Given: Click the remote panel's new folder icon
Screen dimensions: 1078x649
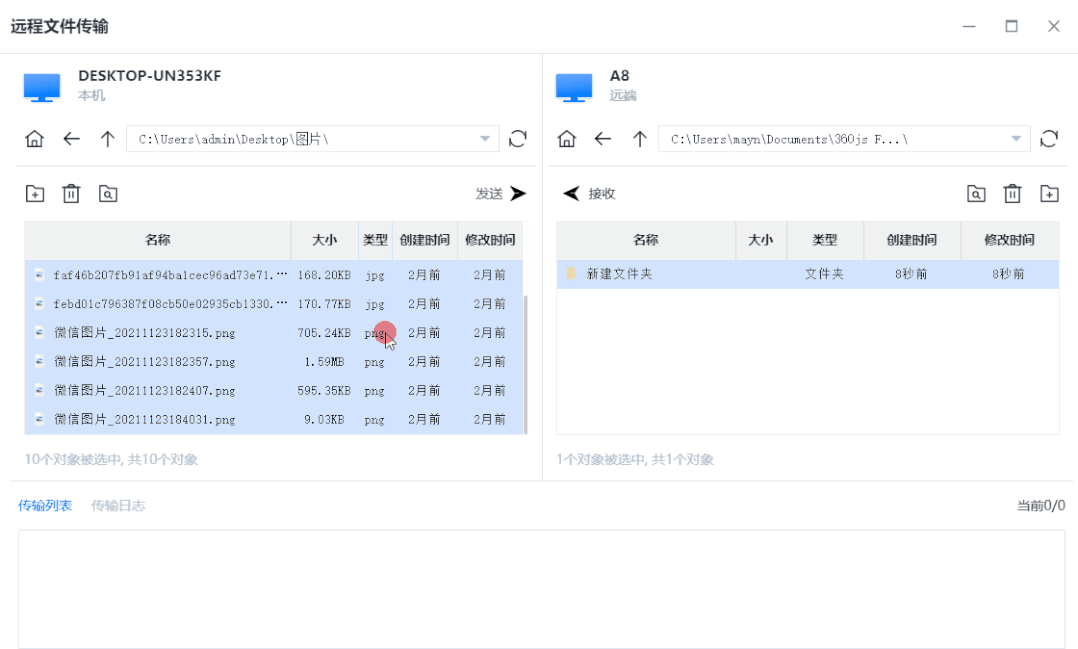Looking at the screenshot, I should pyautogui.click(x=1048, y=193).
